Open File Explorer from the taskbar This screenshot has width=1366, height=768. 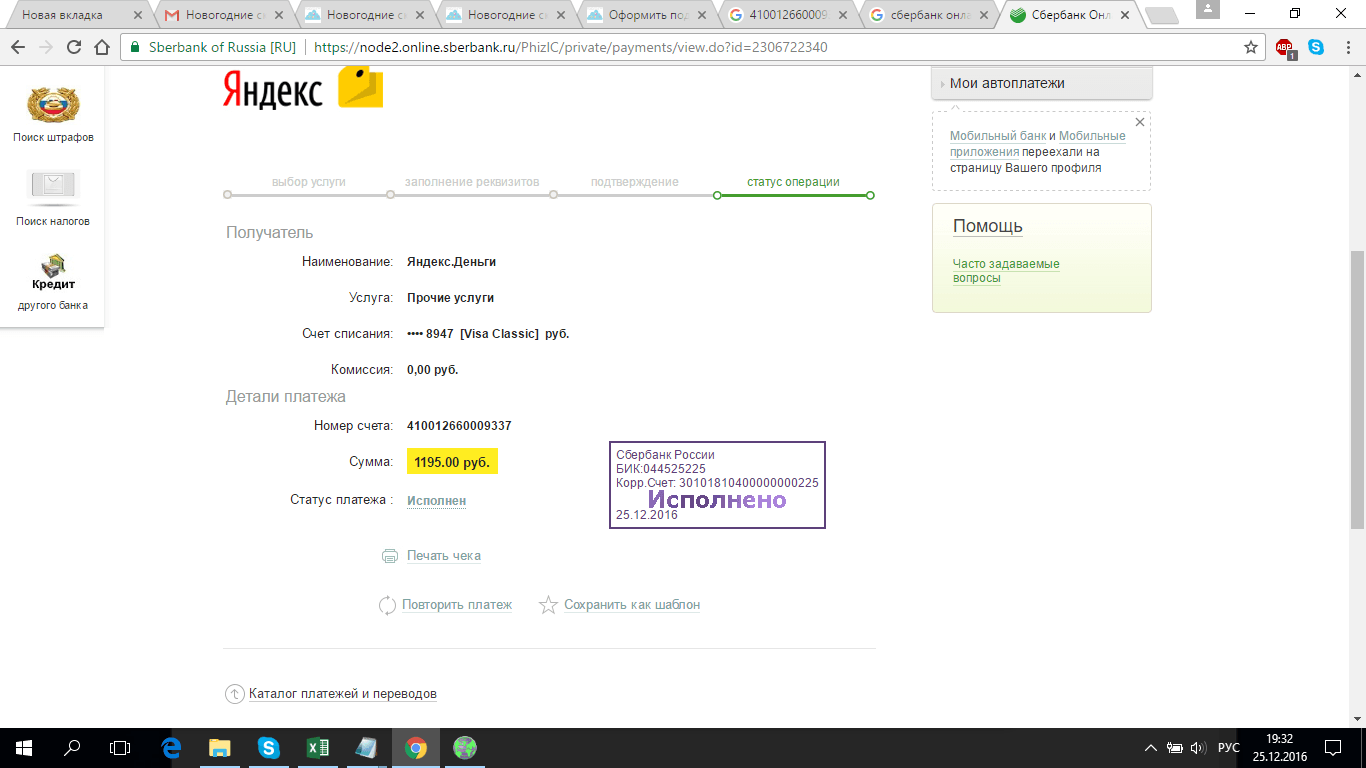[x=220, y=747]
